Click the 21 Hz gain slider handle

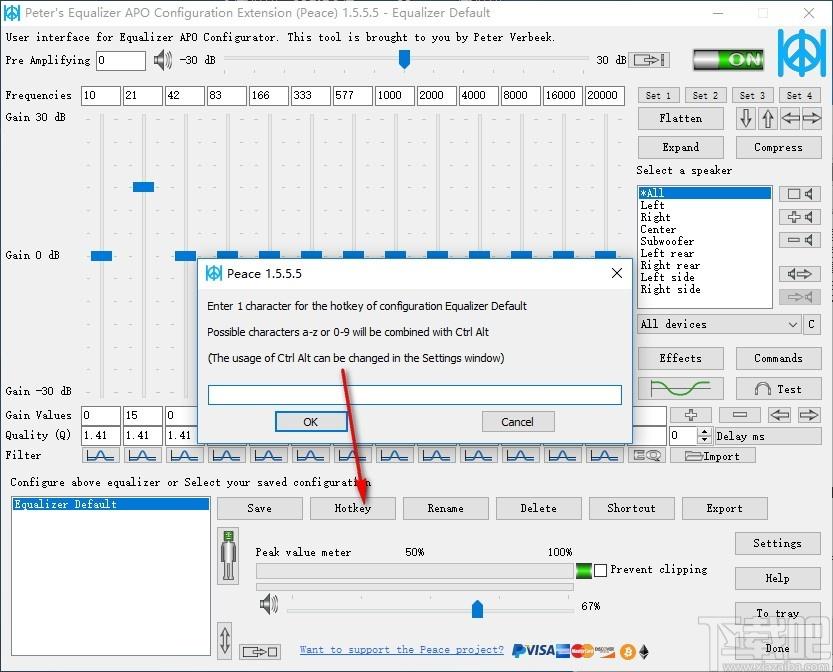pyautogui.click(x=143, y=186)
